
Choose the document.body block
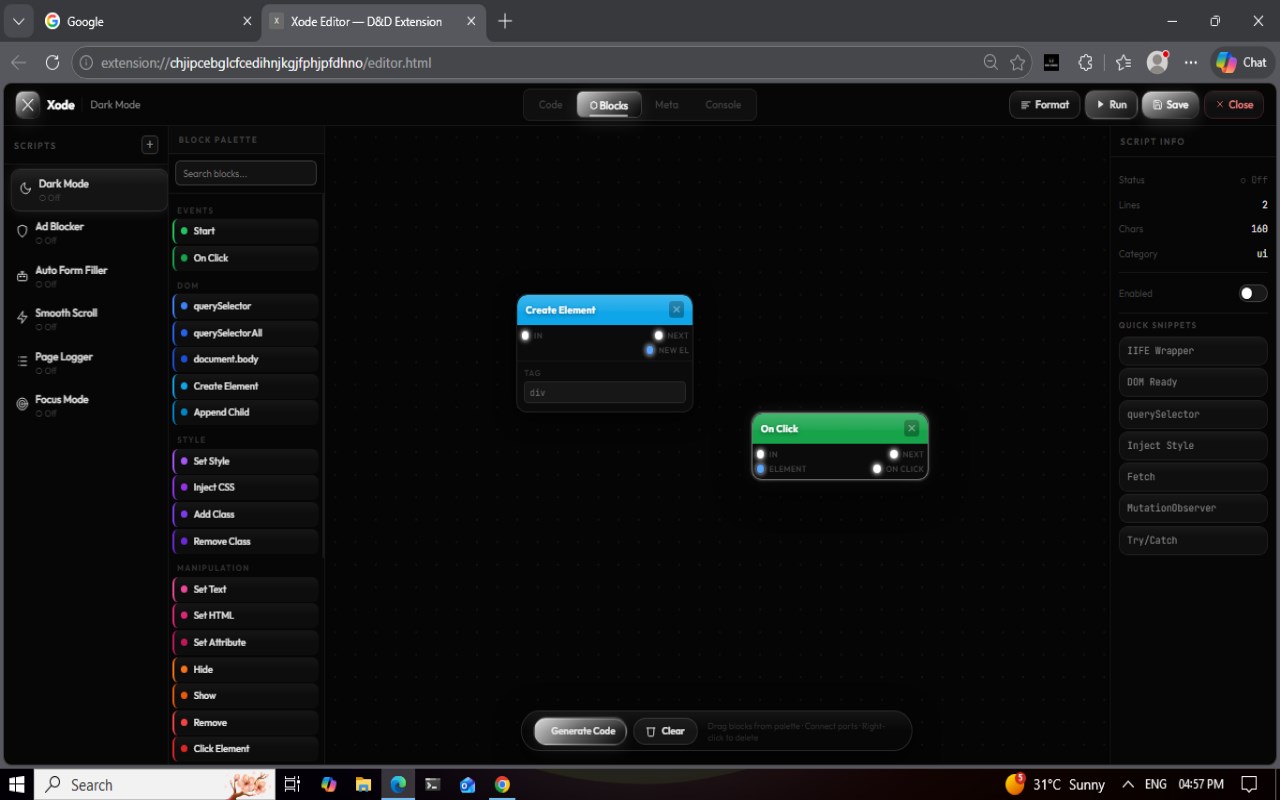[x=245, y=359]
